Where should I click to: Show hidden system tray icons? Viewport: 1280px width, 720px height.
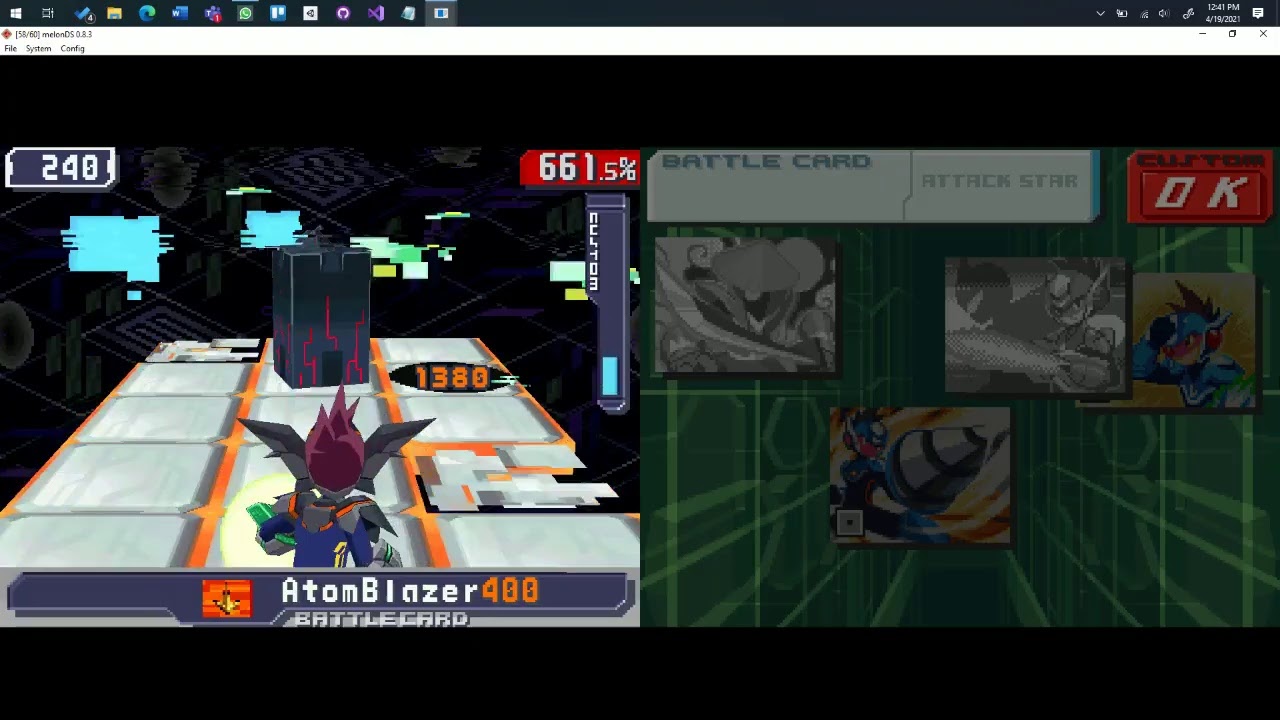coord(1100,13)
